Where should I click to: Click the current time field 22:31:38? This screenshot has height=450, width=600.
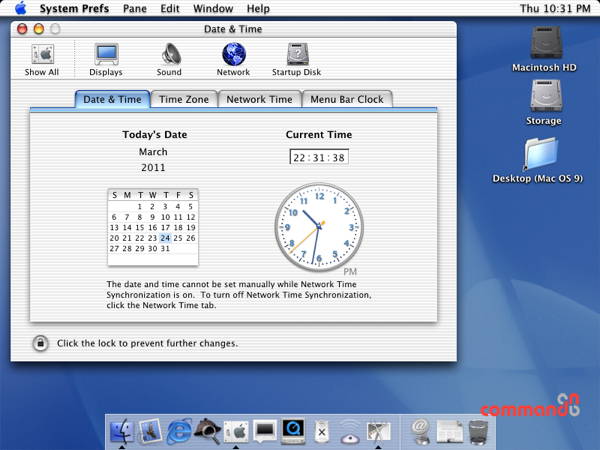(x=319, y=157)
